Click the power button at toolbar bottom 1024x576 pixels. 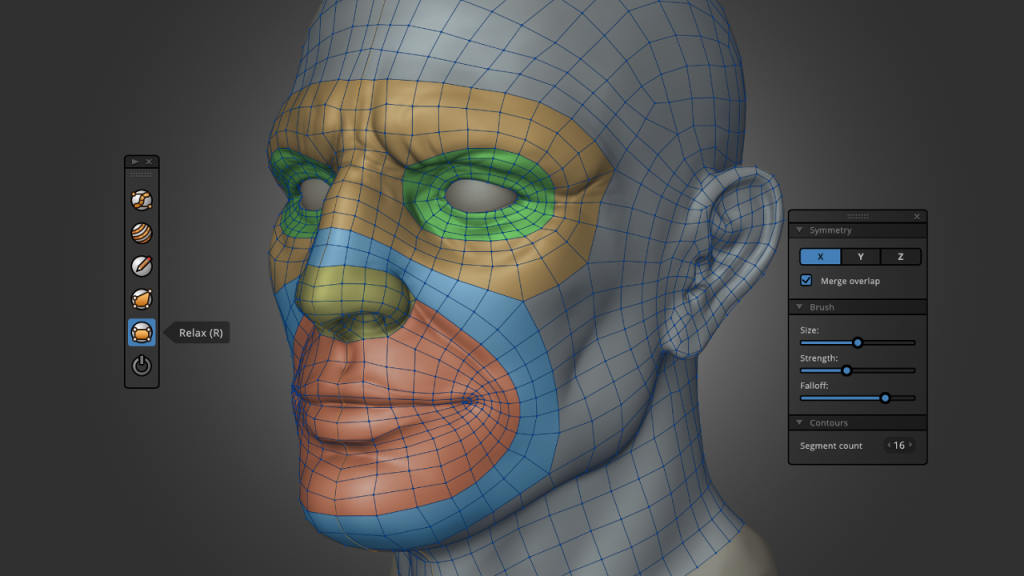(x=140, y=364)
